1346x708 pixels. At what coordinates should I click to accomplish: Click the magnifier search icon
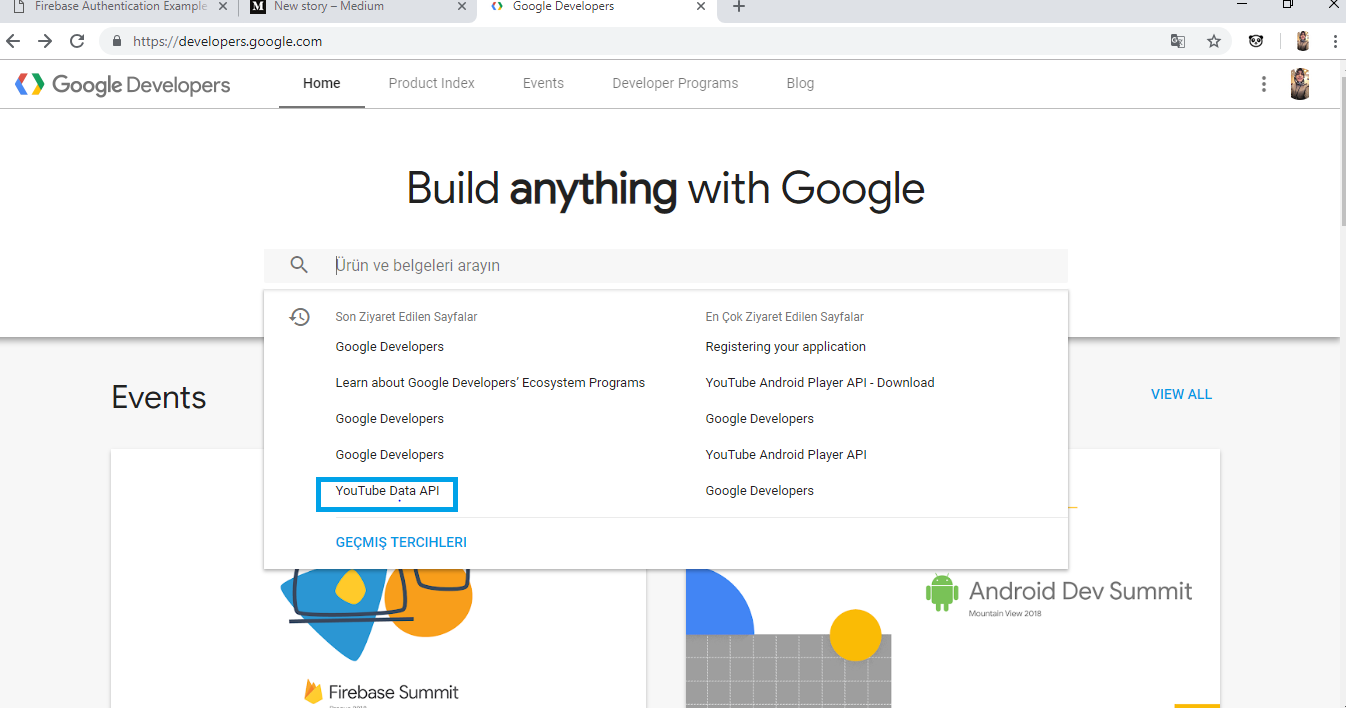tap(299, 265)
